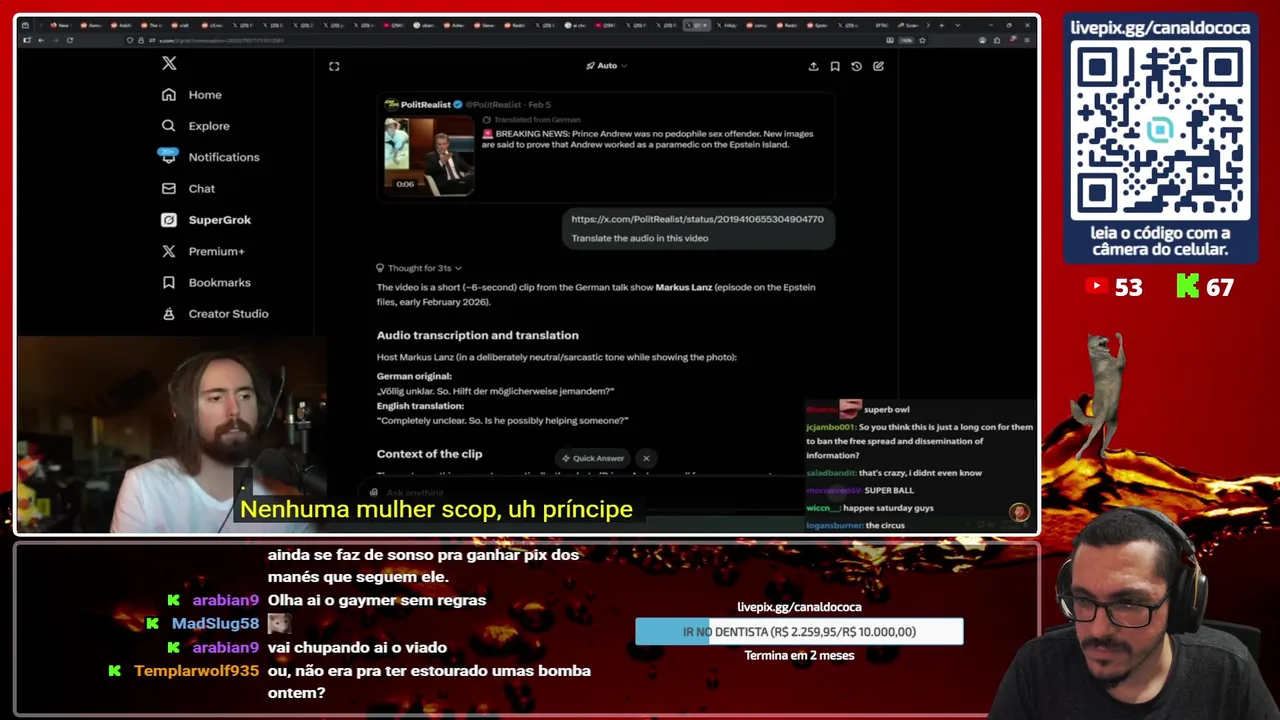Bookmark this Grok conversation

(835, 66)
